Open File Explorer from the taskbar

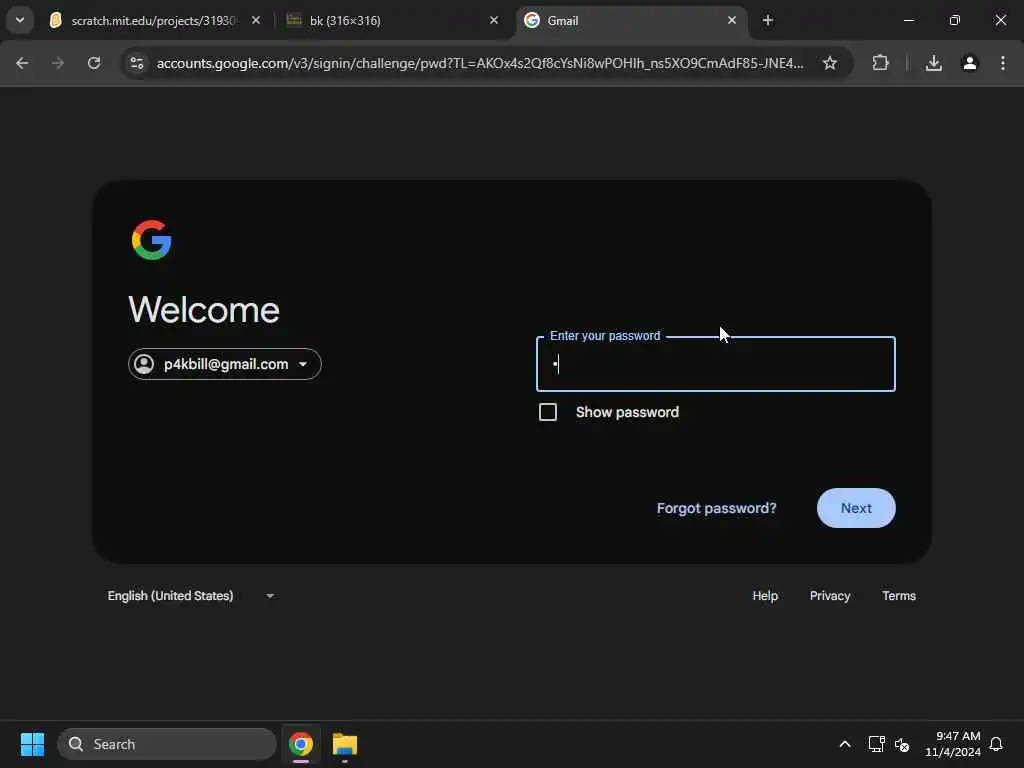[345, 744]
